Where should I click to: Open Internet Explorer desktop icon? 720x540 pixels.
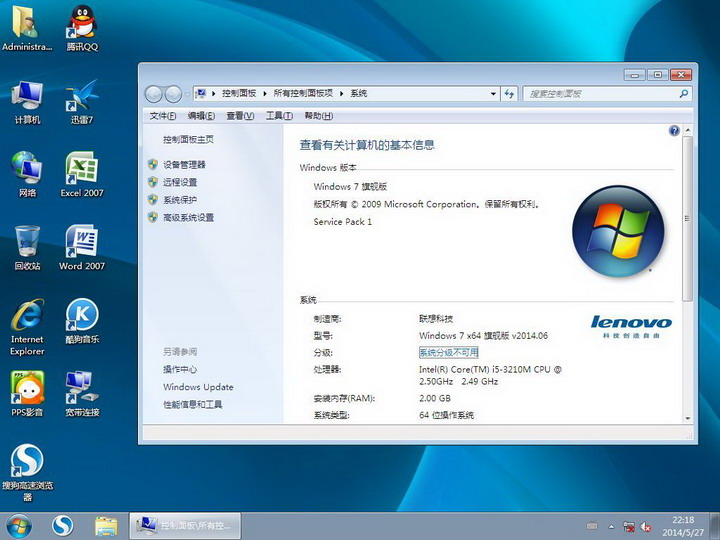tap(27, 318)
